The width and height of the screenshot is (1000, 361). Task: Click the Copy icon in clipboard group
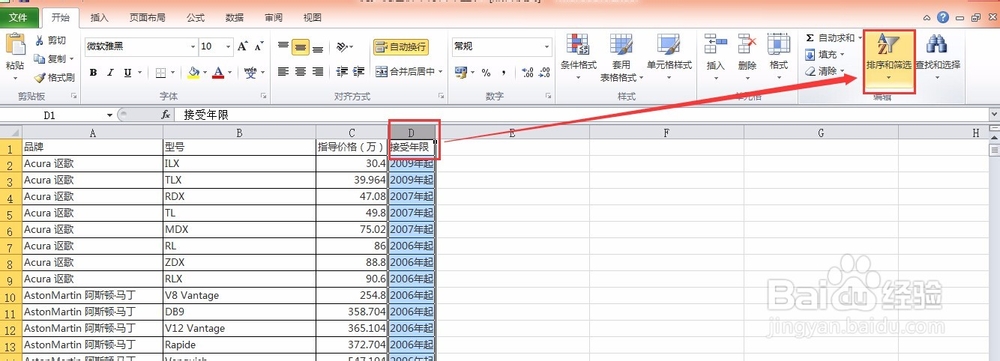click(x=40, y=59)
